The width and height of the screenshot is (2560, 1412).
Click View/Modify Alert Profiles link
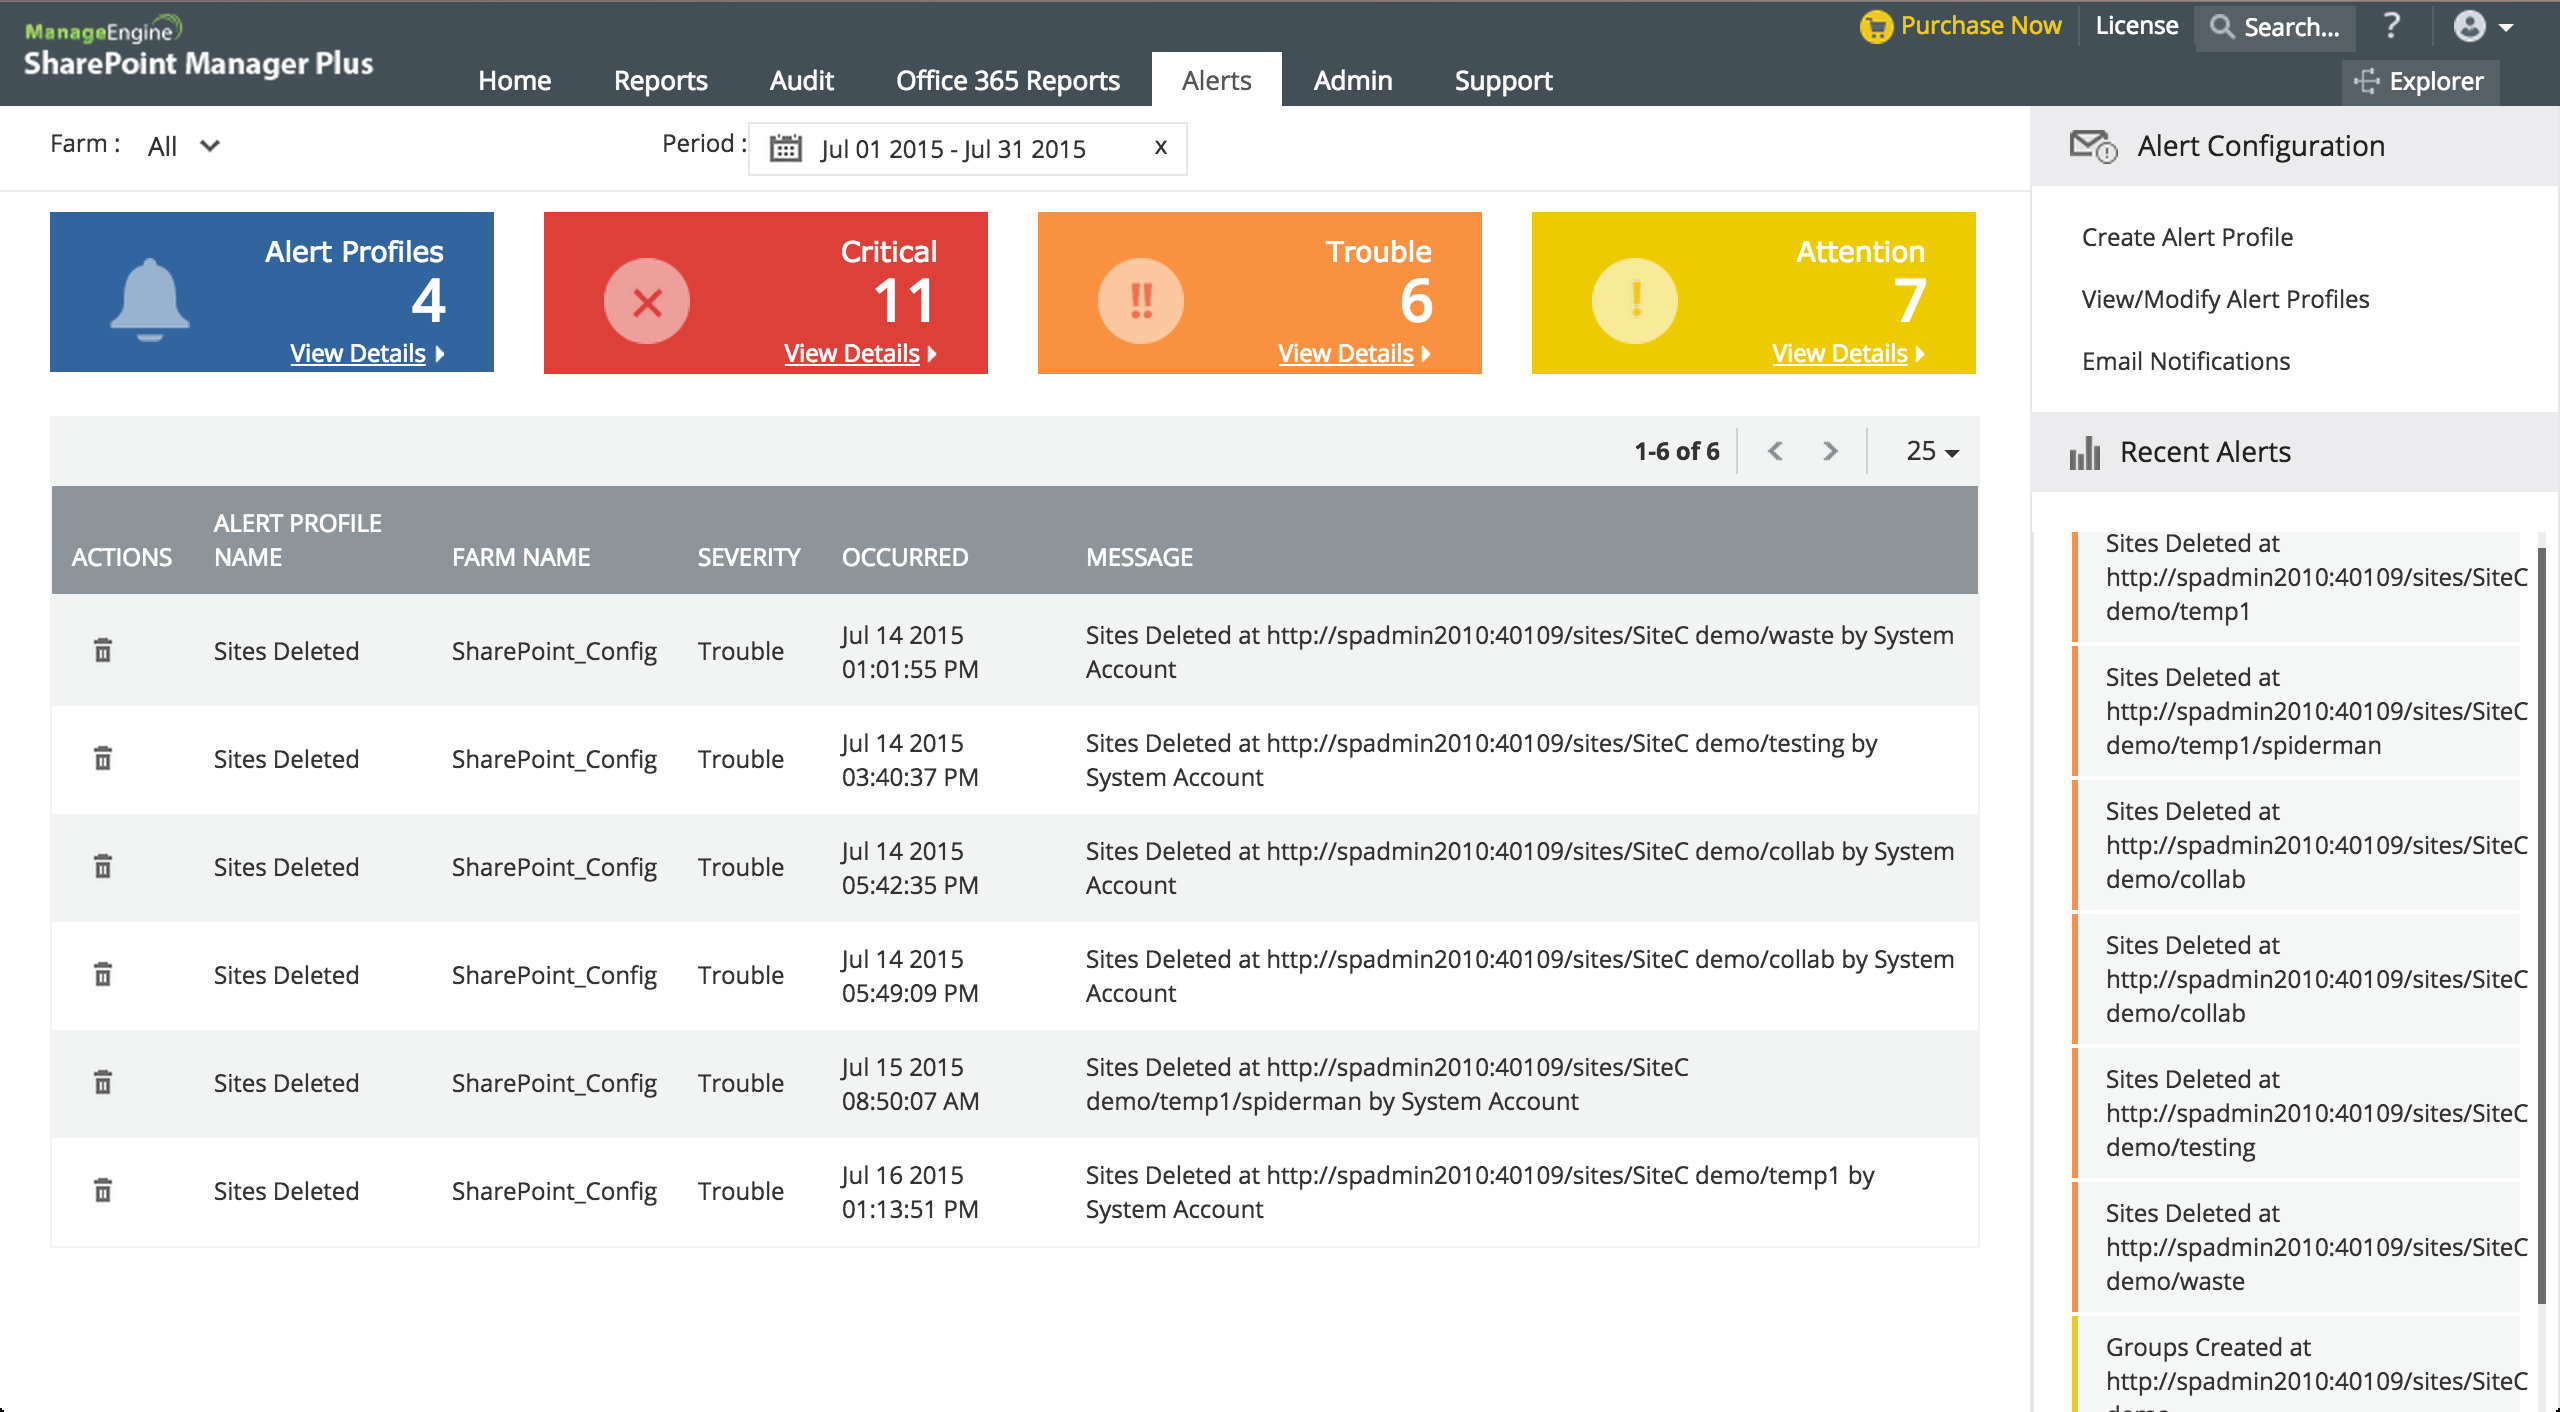[x=2226, y=297]
